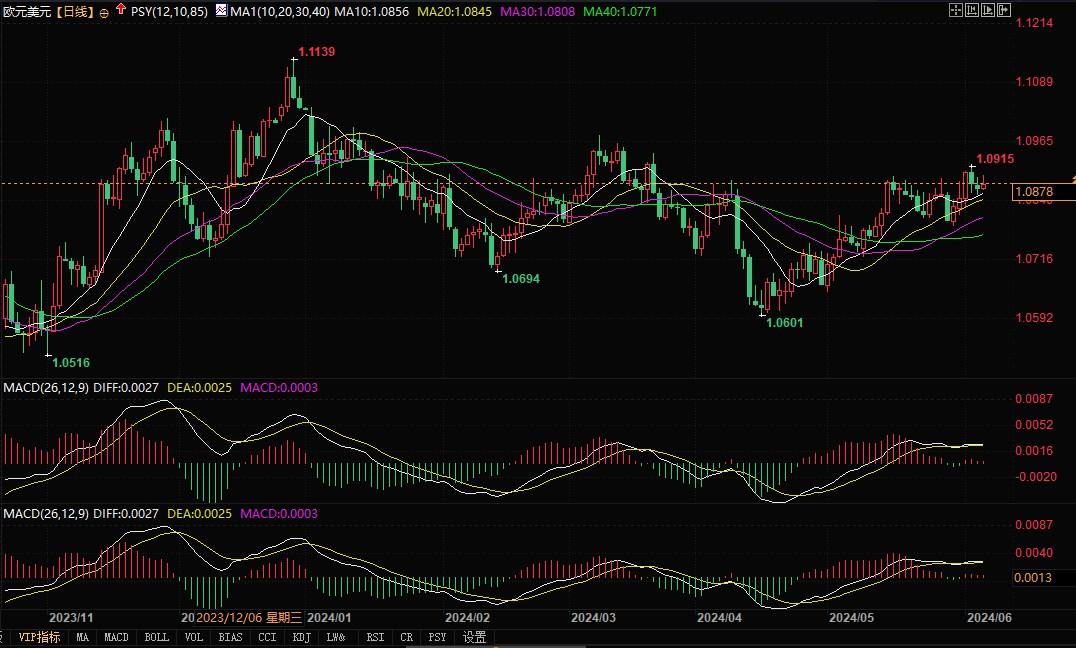Click the 1.1214 price axis value
Image resolution: width=1076 pixels, height=648 pixels.
point(1034,23)
